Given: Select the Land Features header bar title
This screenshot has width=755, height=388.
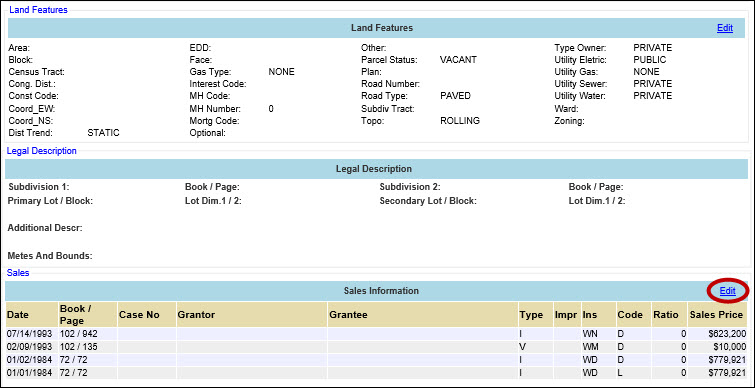Looking at the screenshot, I should (382, 28).
